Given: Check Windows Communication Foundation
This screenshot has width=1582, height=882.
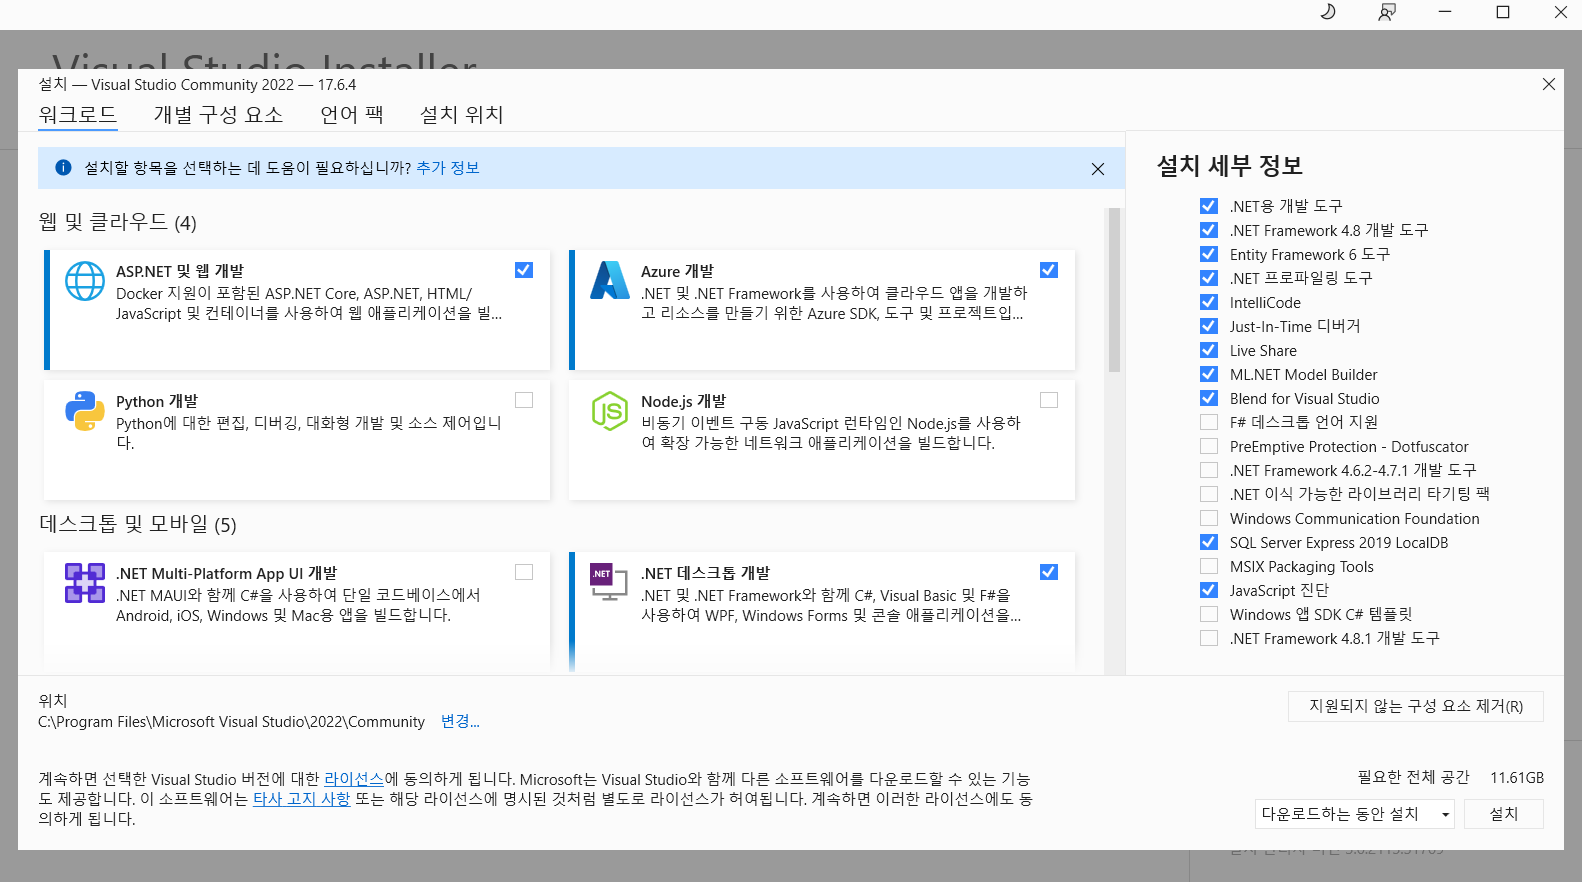Looking at the screenshot, I should click(x=1209, y=518).
